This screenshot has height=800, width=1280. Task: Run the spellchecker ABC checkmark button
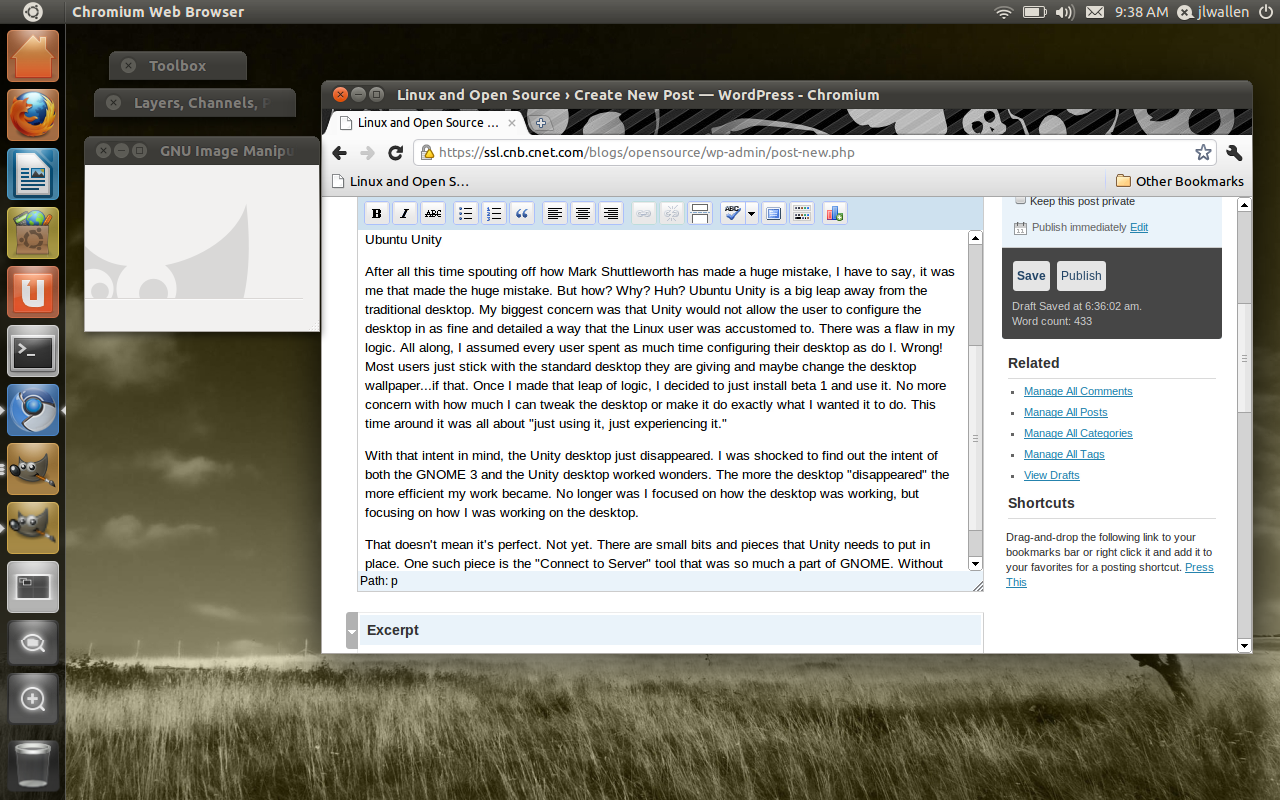pyautogui.click(x=733, y=213)
